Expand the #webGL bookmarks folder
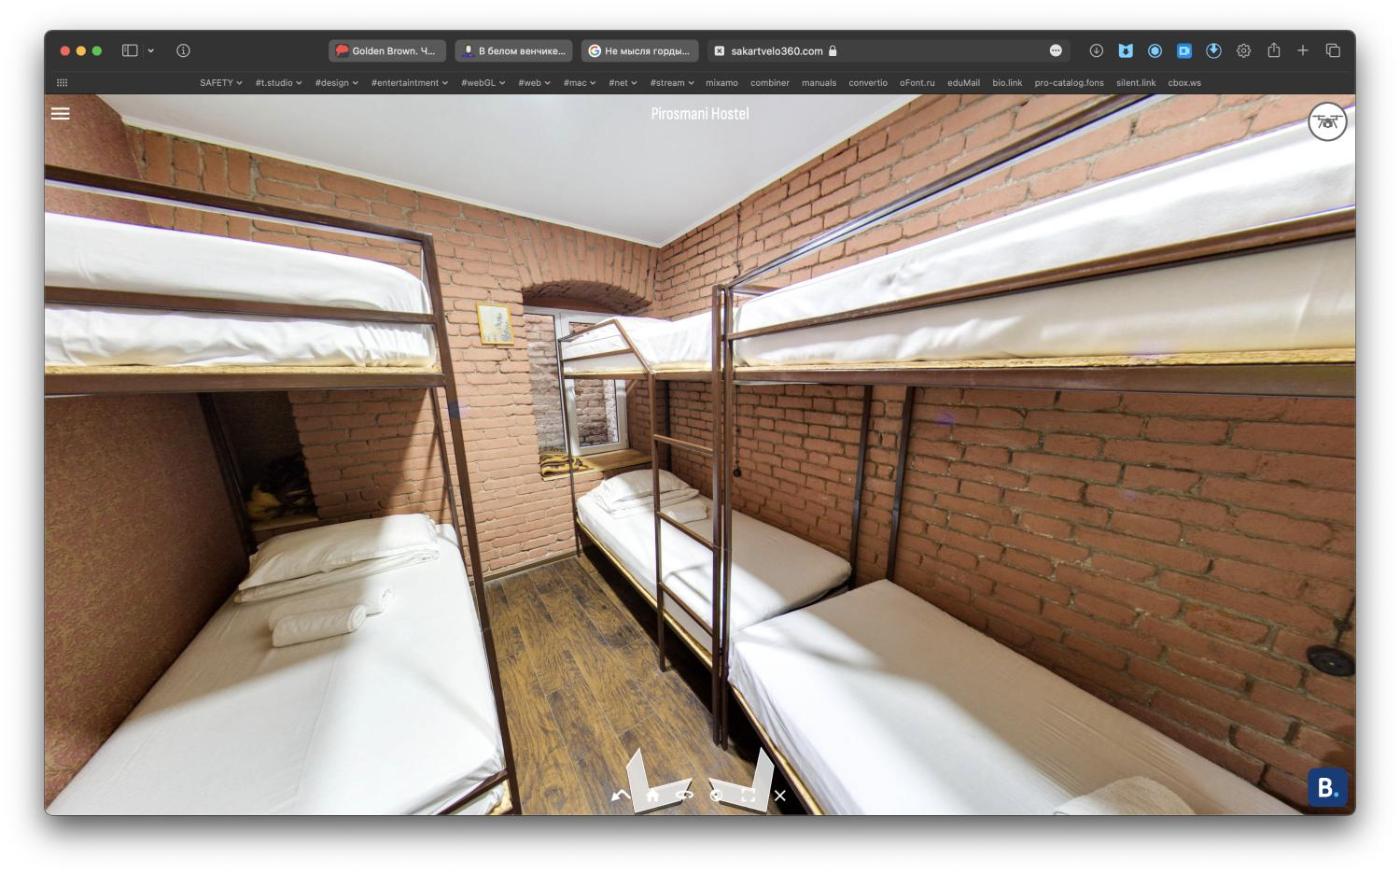Viewport: 1400px width, 874px height. [482, 83]
